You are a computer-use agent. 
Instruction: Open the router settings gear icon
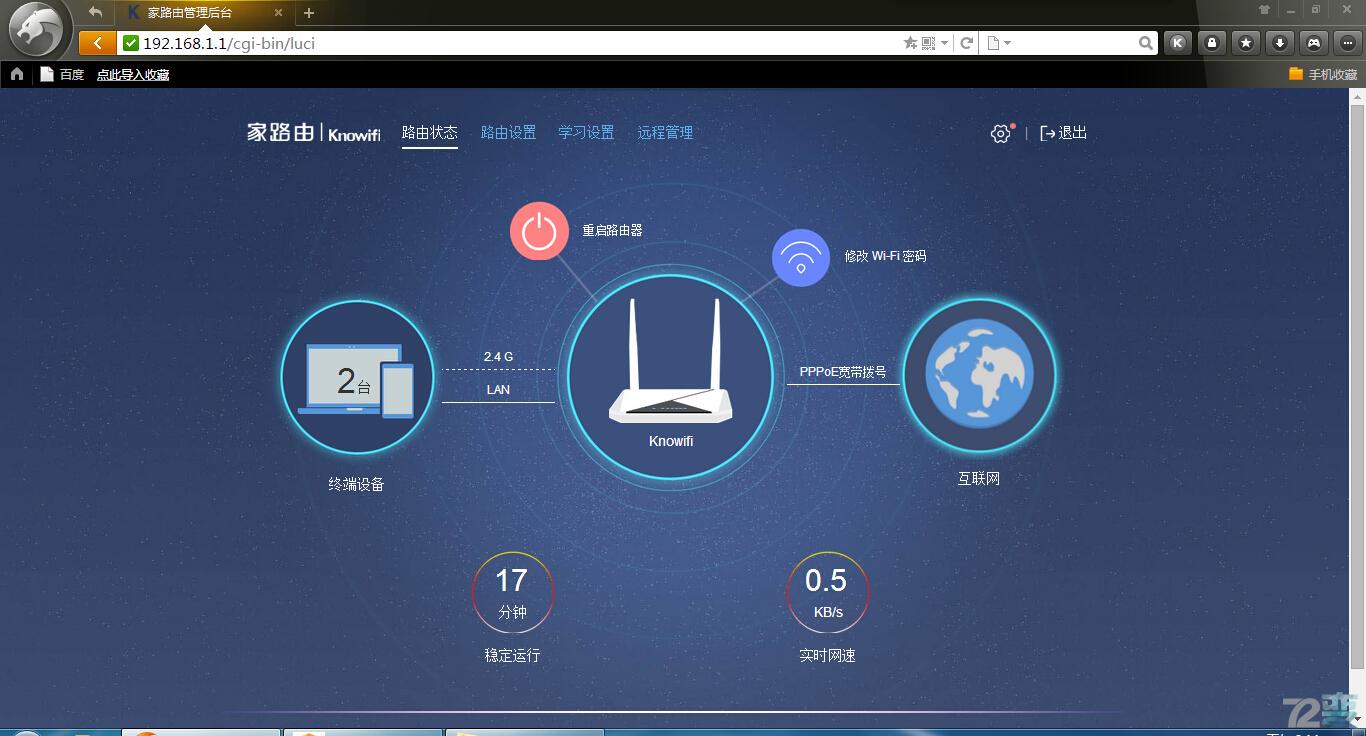[x=999, y=133]
